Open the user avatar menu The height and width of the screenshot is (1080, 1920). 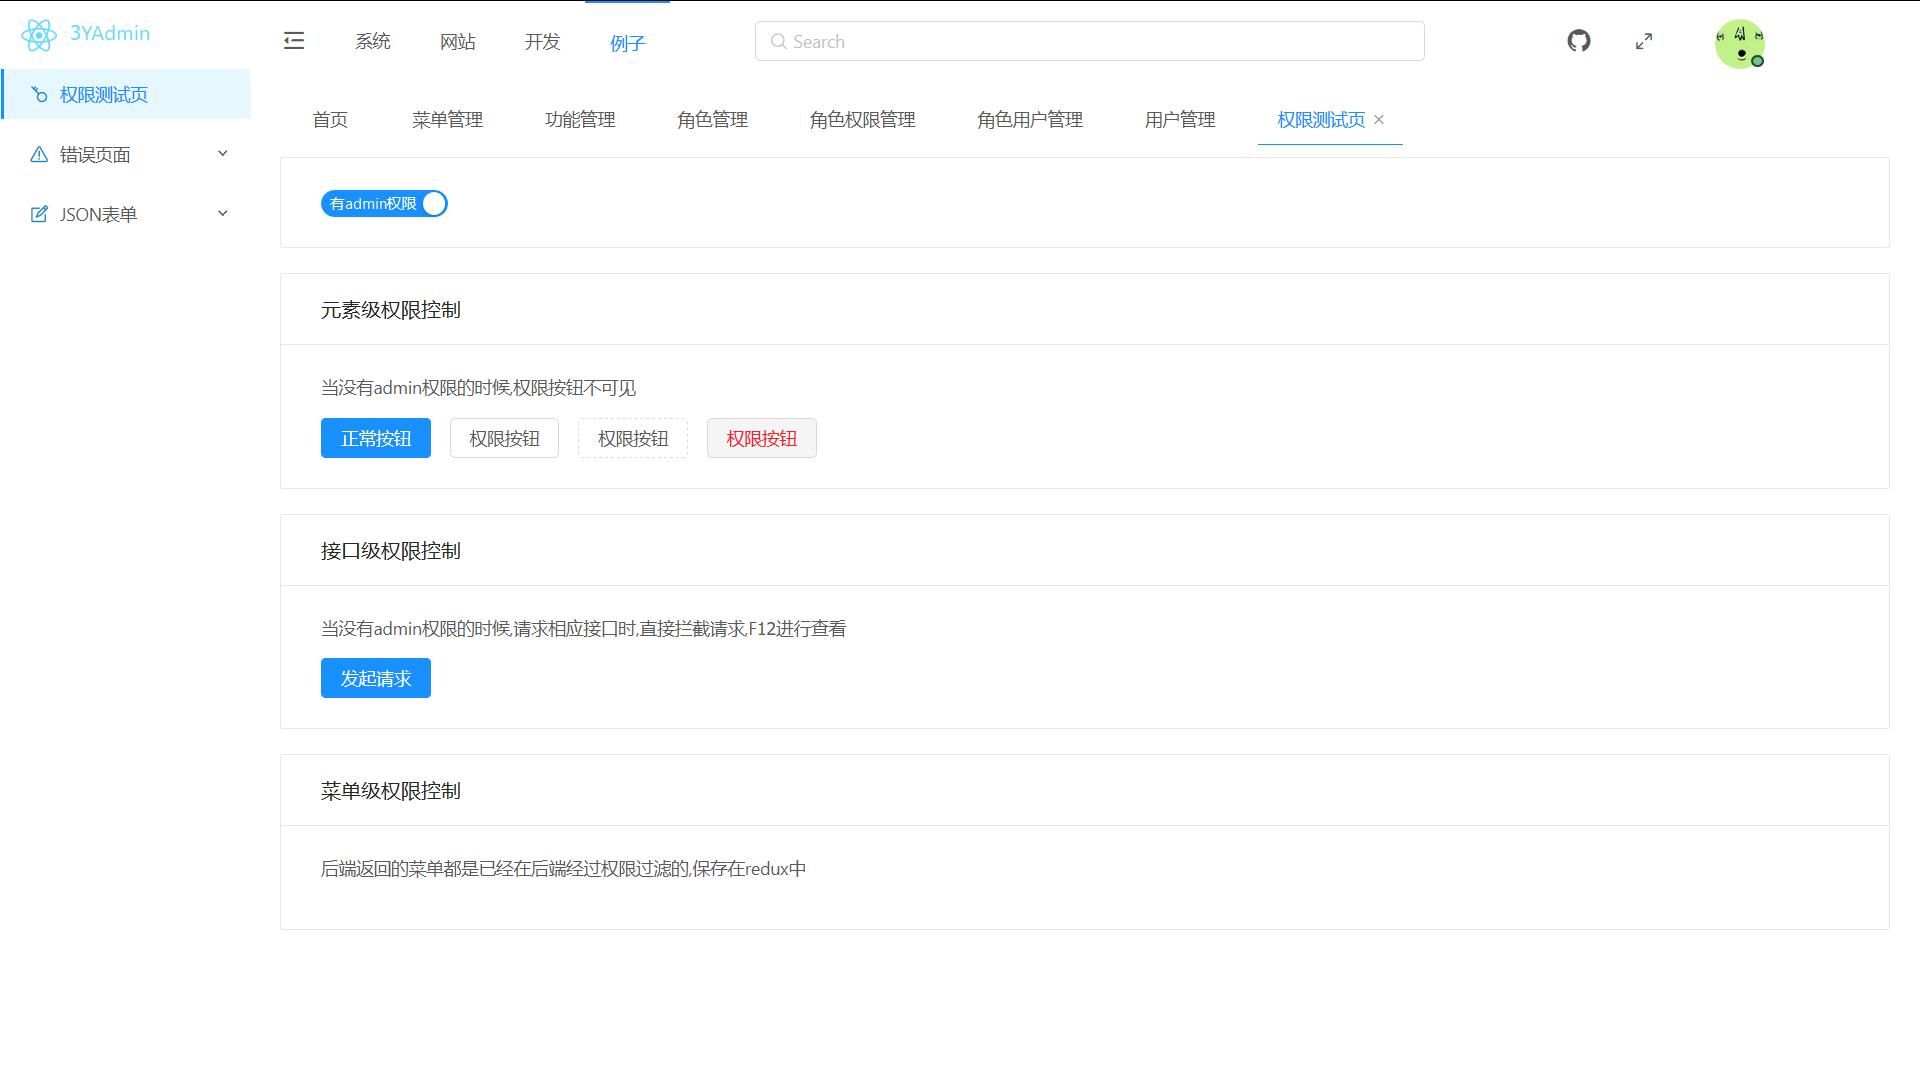[1739, 44]
